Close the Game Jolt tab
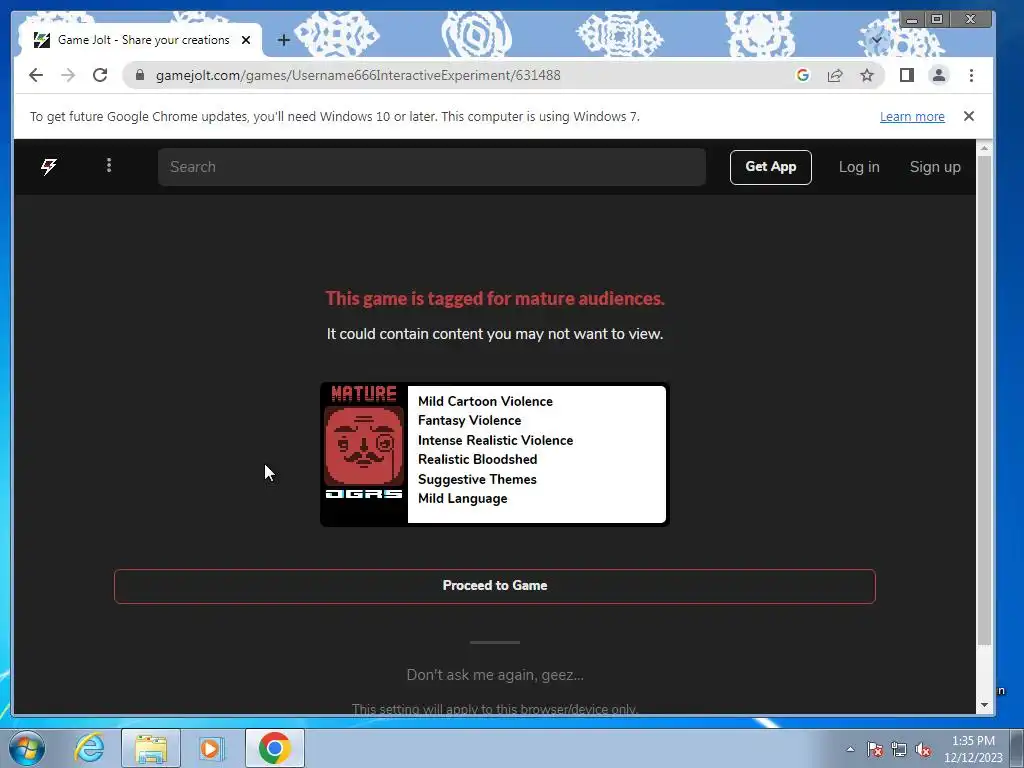Screen dimensions: 1024x768 coord(246,40)
